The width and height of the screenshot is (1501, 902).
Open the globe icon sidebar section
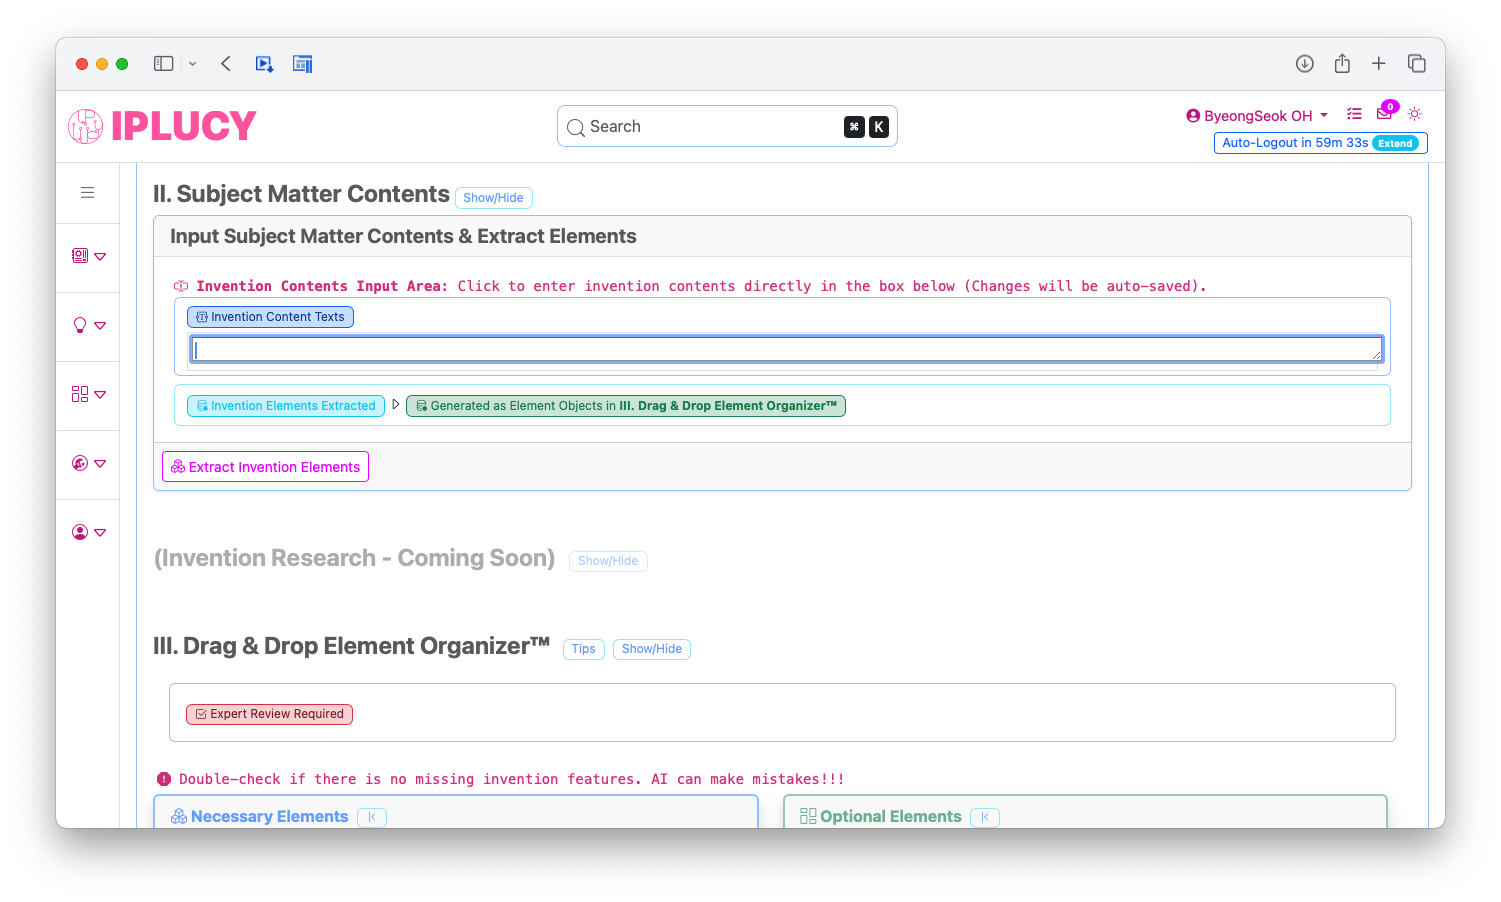[x=80, y=463]
